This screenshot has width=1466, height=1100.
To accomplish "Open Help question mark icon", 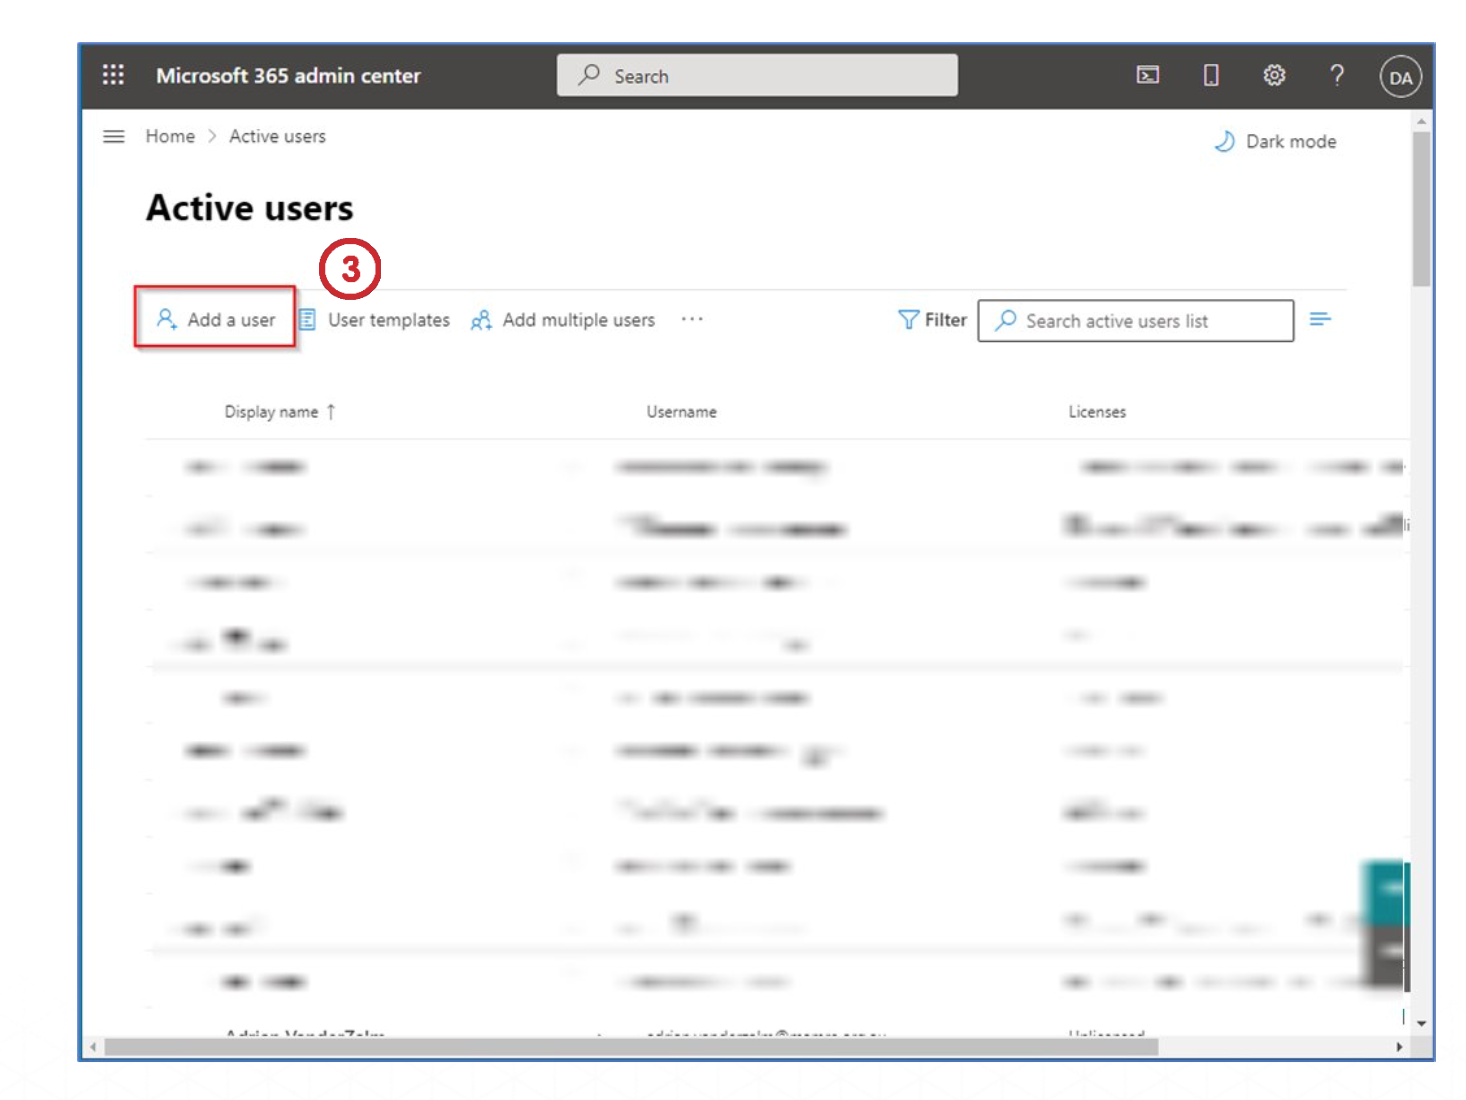I will click(1336, 75).
